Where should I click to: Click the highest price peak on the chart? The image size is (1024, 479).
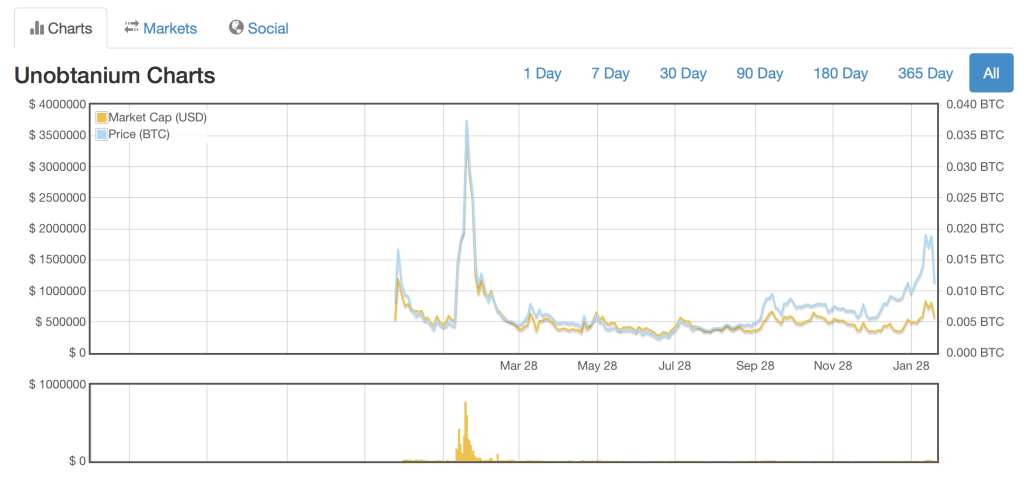coord(466,122)
